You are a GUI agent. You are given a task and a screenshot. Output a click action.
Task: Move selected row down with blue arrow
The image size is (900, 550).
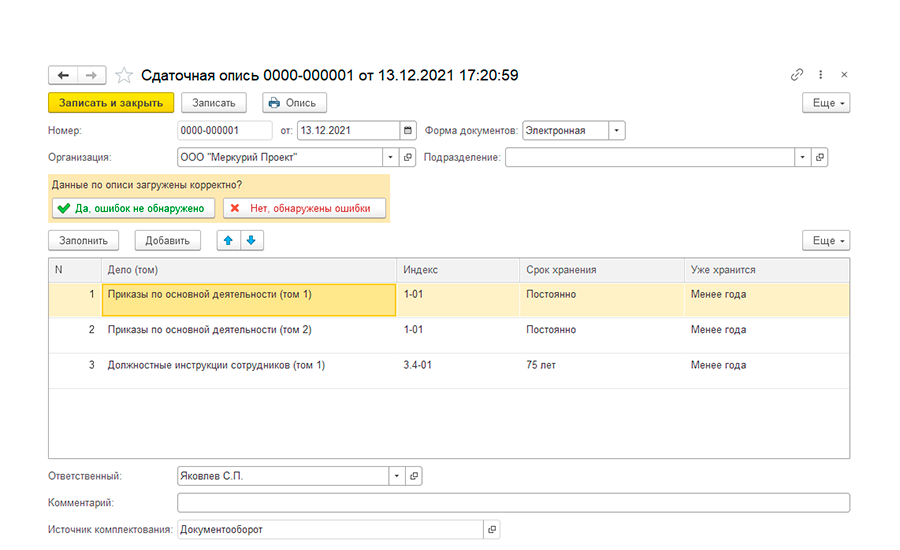[251, 241]
